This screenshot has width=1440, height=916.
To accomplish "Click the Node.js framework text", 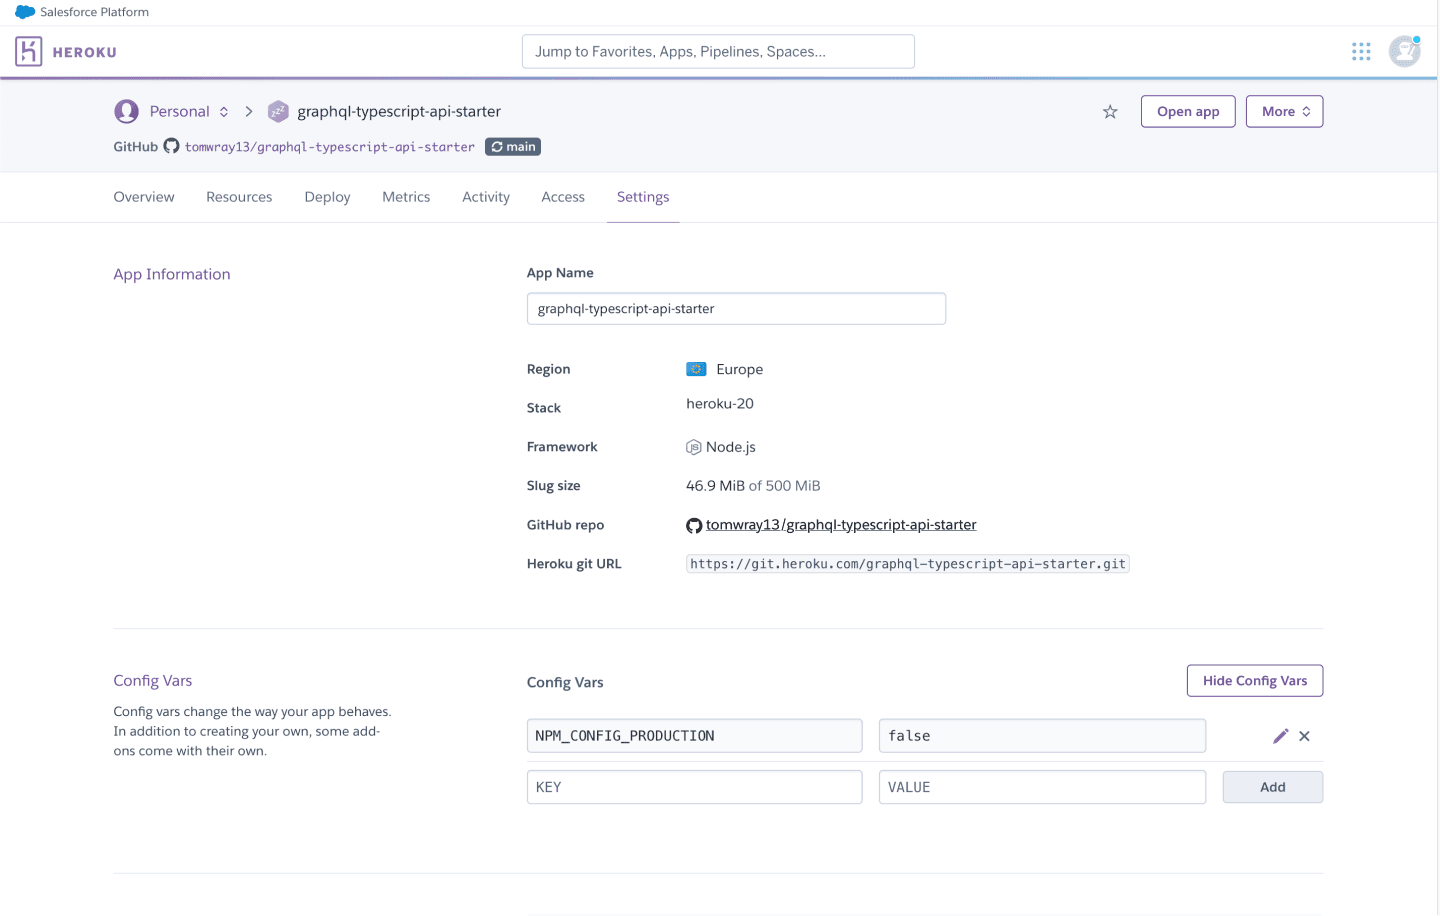I will coord(731,447).
